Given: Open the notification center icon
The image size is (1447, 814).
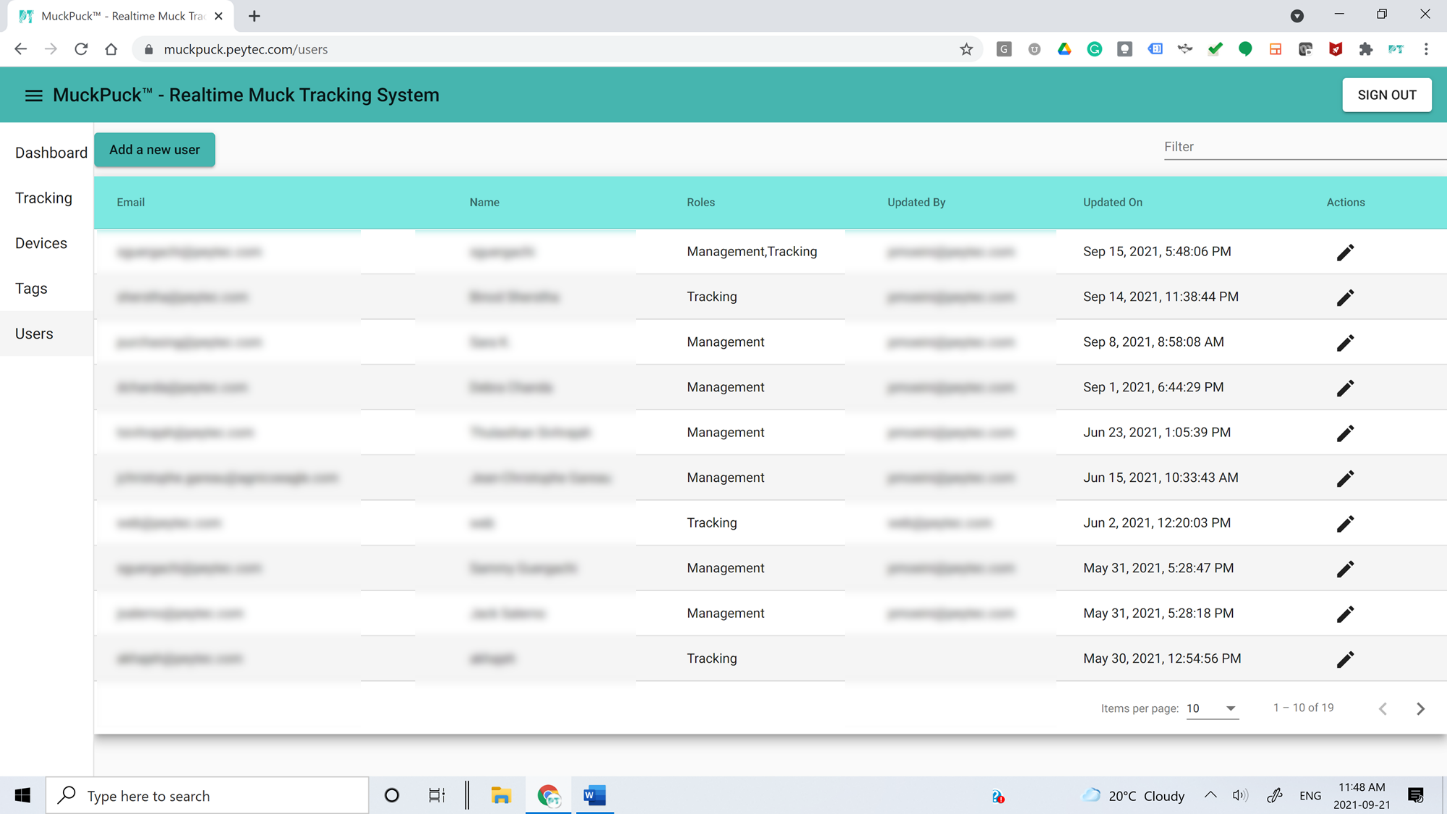Looking at the screenshot, I should point(1416,796).
